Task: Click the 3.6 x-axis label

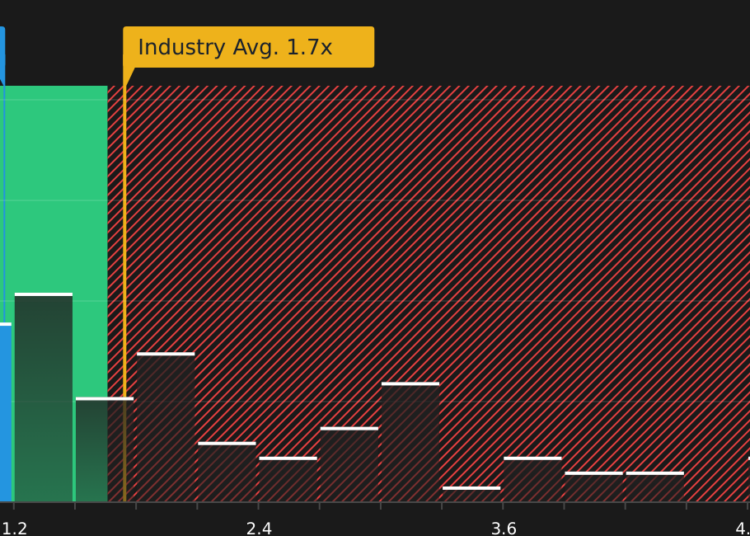Action: [x=504, y=528]
